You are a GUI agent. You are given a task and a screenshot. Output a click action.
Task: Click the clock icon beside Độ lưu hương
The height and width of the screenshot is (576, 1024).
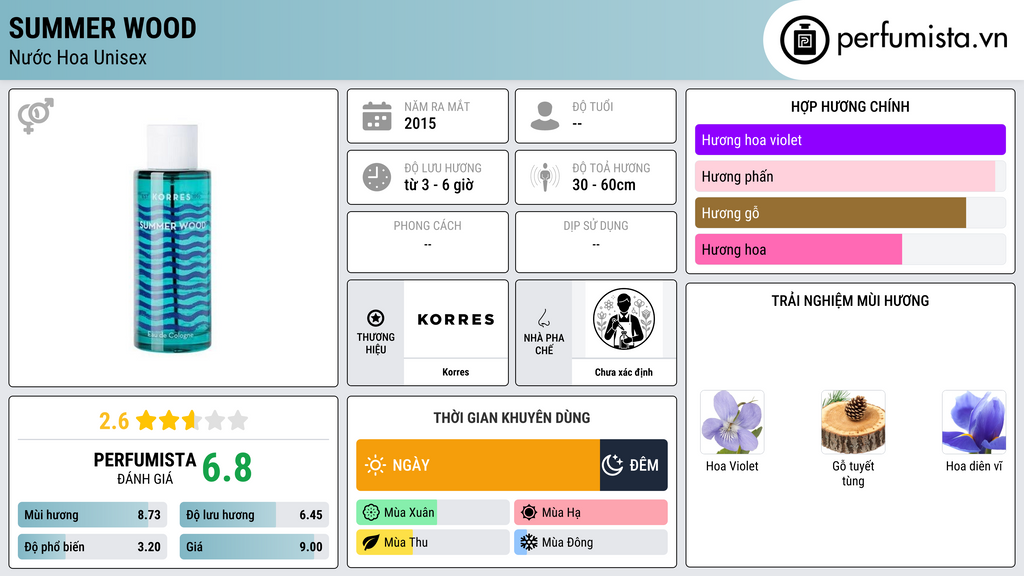[377, 177]
